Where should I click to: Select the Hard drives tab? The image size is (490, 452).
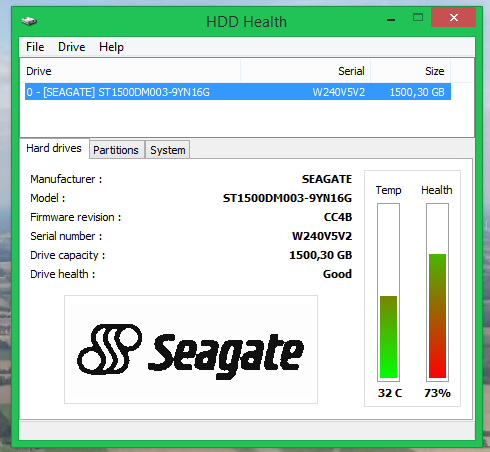point(54,148)
